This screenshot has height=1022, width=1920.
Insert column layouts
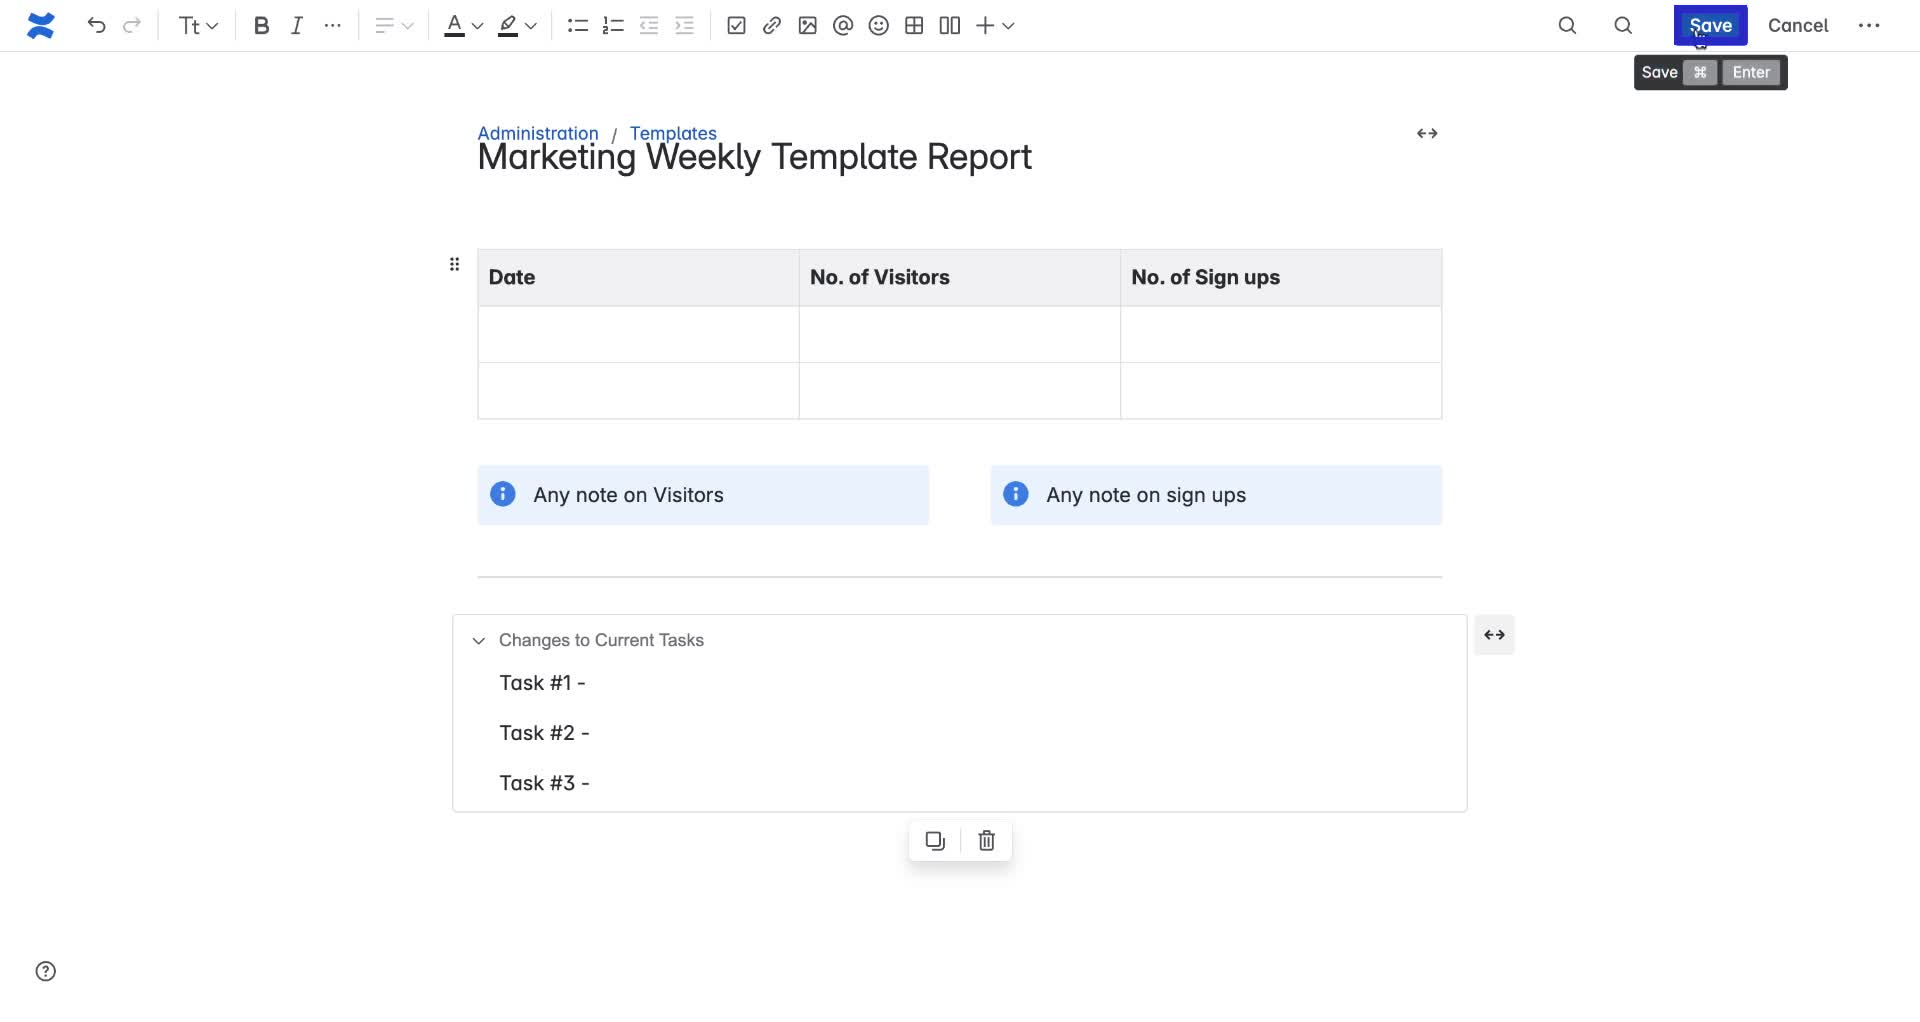[950, 26]
